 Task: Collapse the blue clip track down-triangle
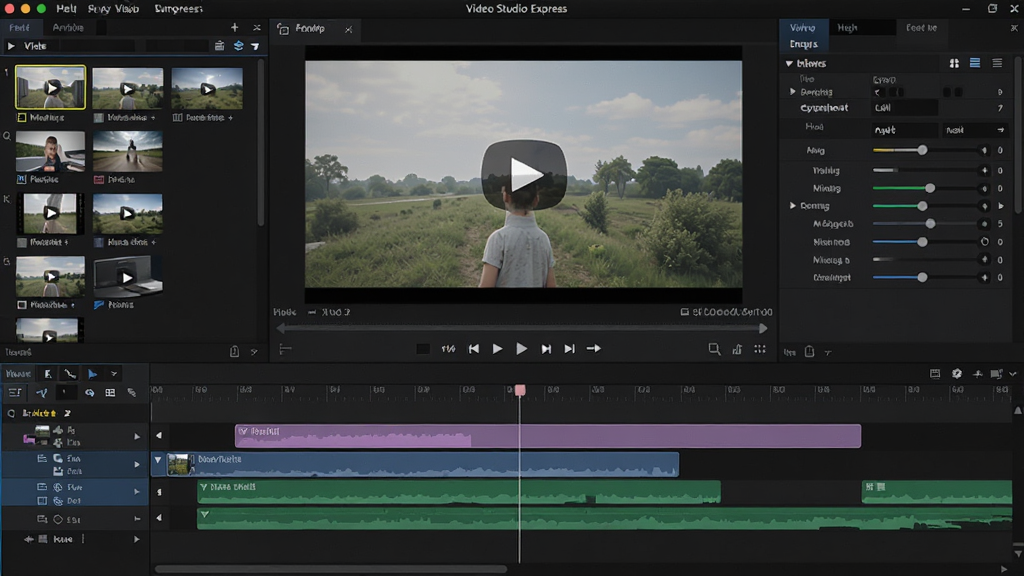coord(158,460)
